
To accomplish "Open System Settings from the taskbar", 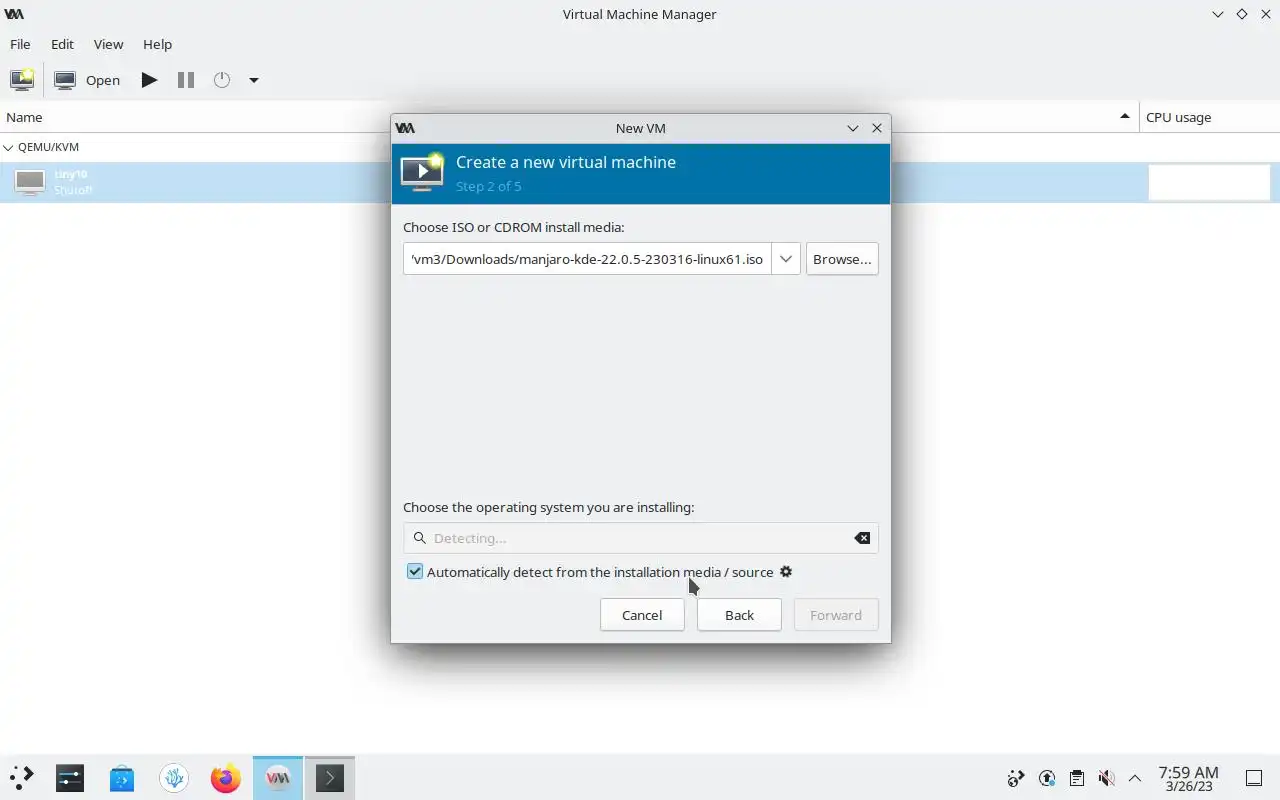I will pyautogui.click(x=70, y=777).
